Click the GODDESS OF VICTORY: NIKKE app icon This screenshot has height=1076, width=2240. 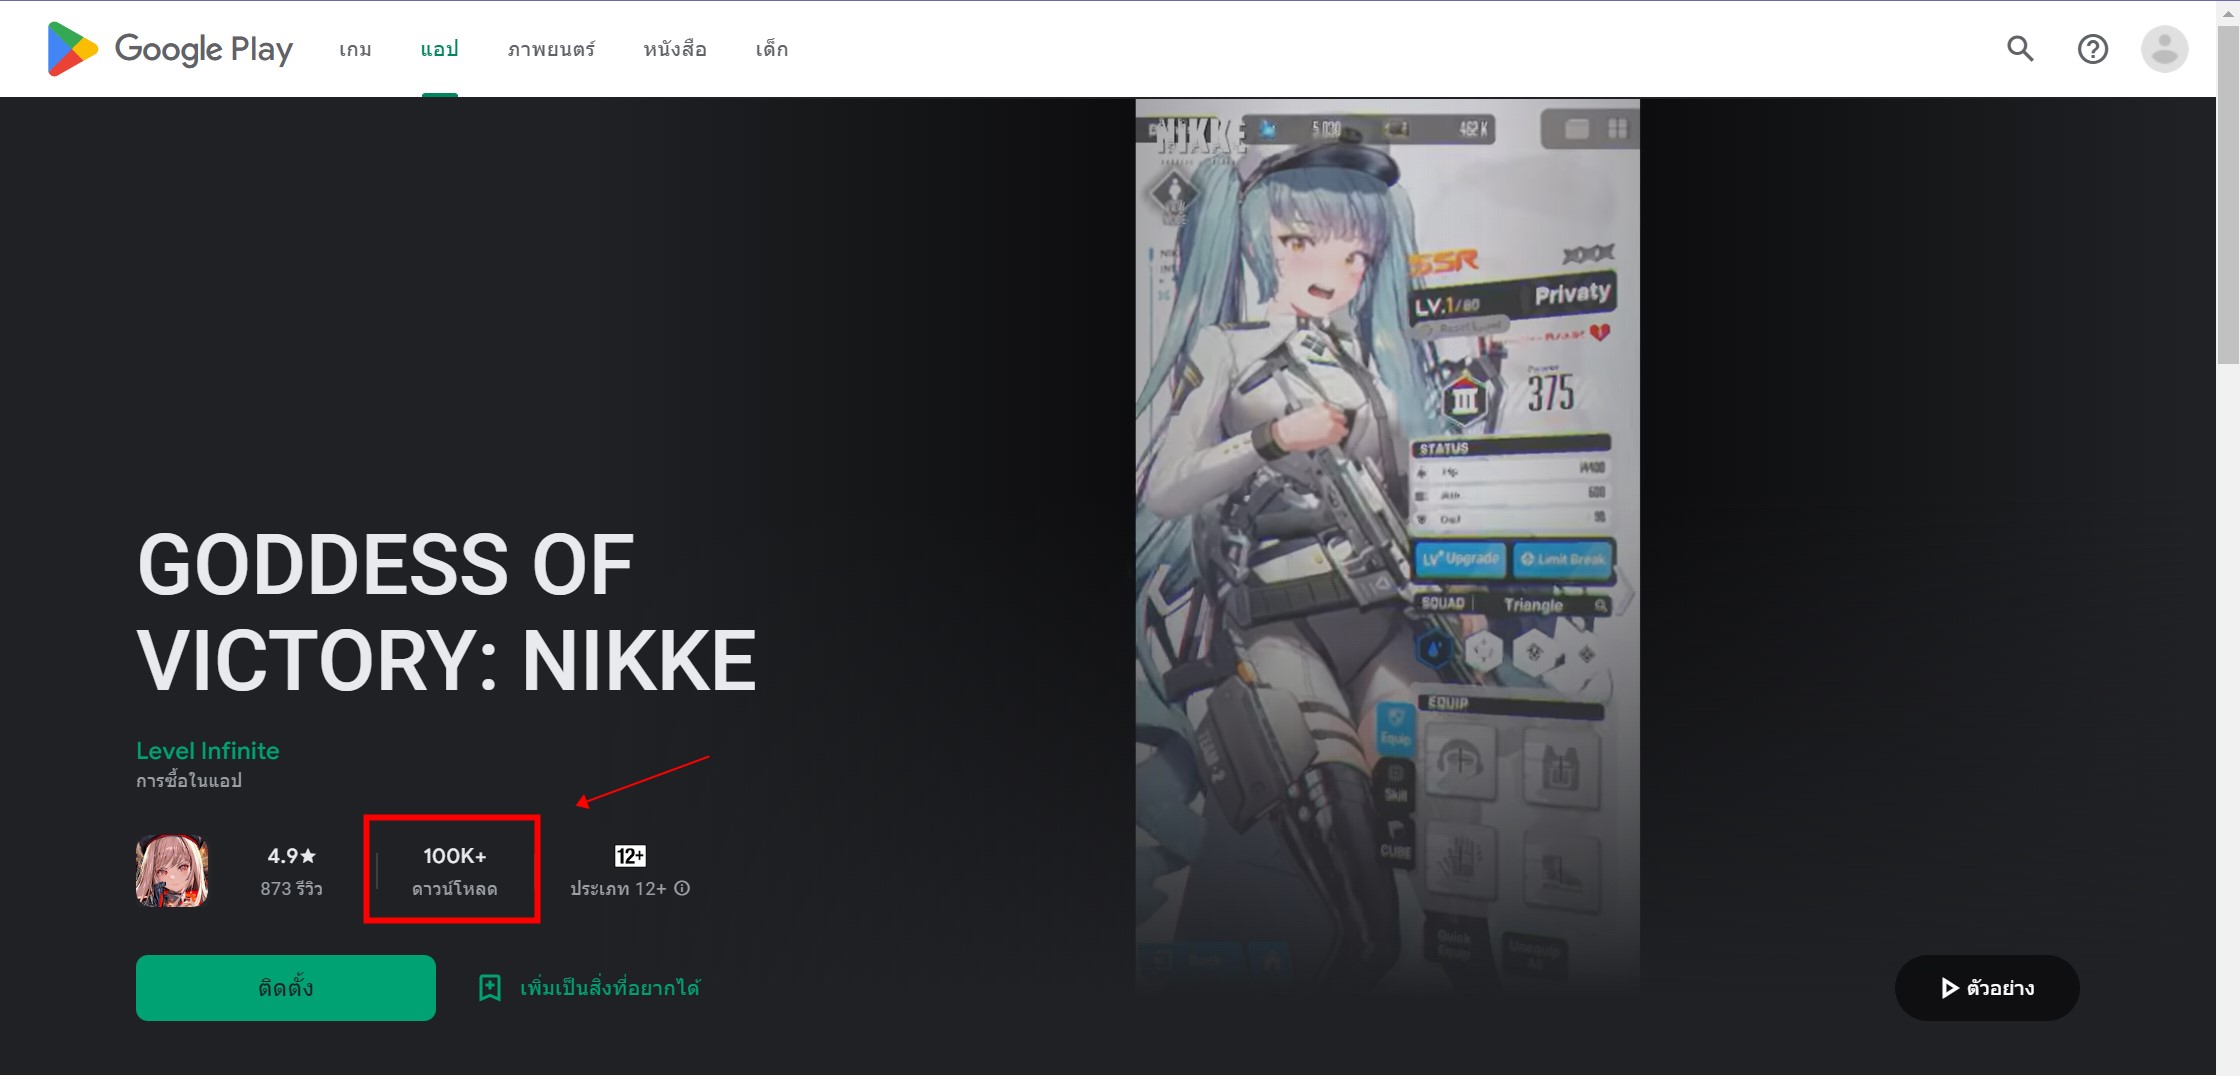coord(172,870)
